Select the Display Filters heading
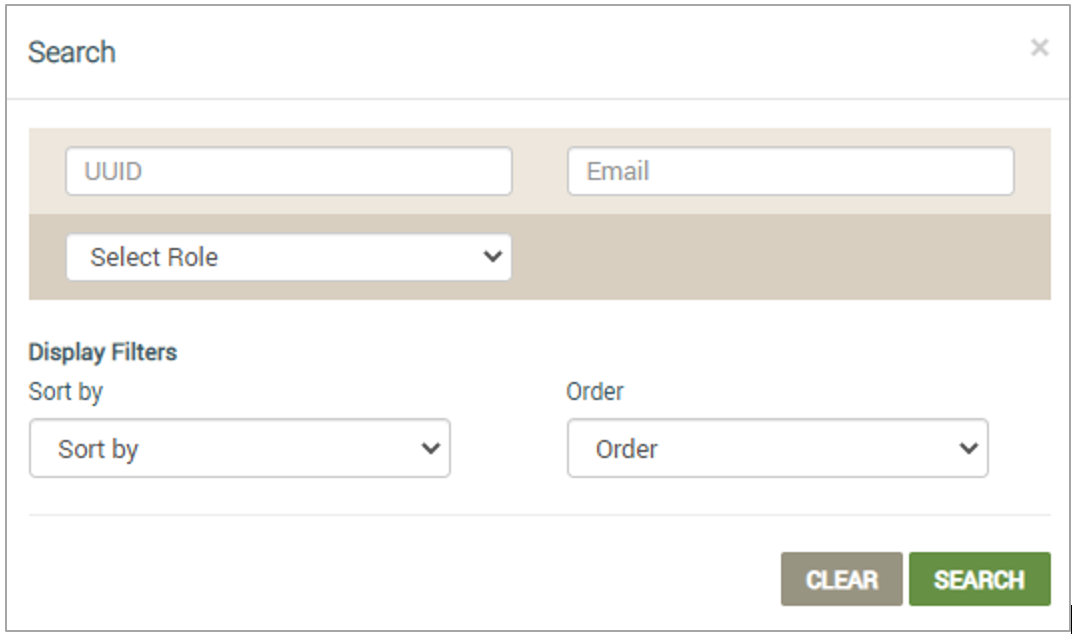 [103, 352]
